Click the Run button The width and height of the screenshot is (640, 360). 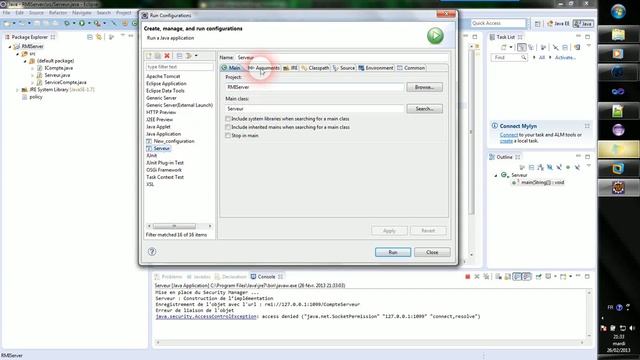tap(393, 252)
